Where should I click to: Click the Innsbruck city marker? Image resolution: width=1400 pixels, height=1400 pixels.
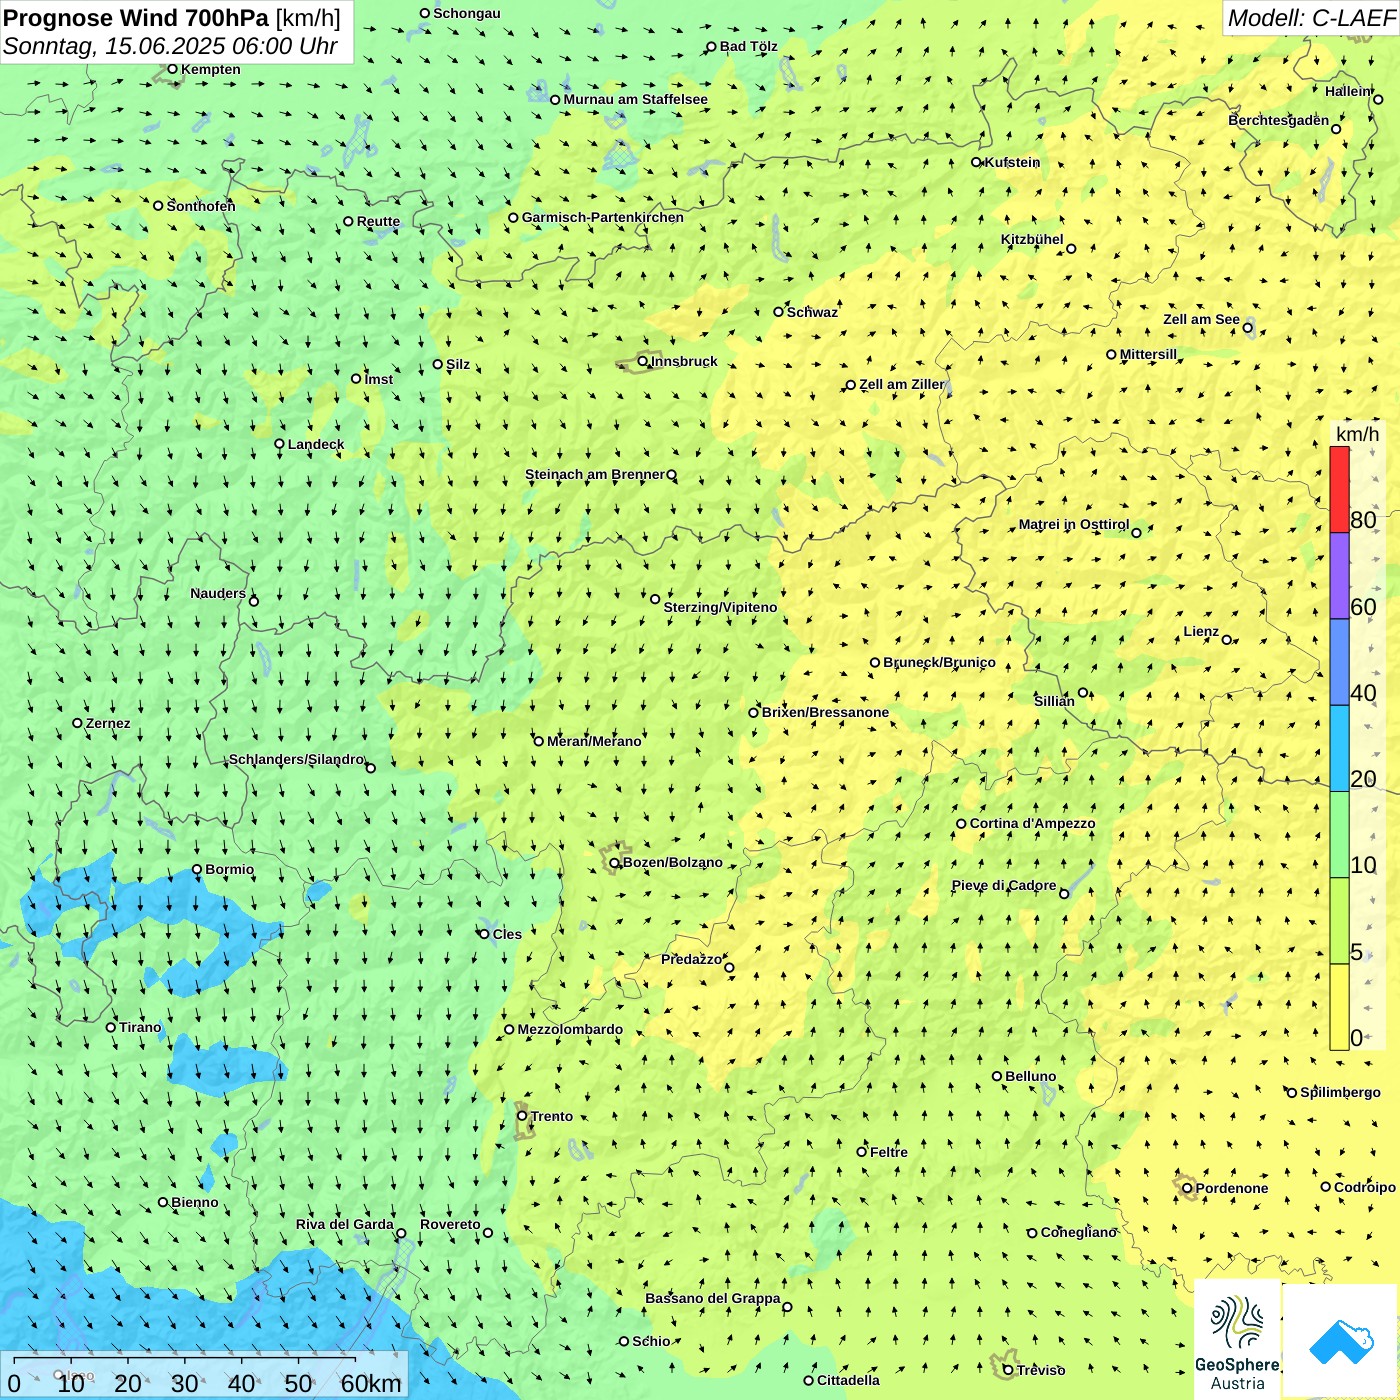click(643, 361)
